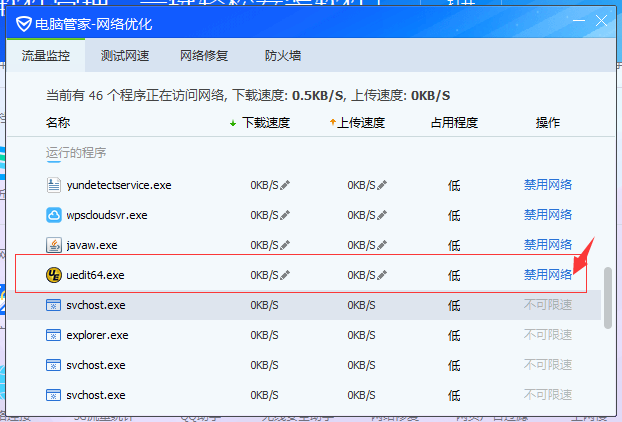Click the 名称 column header
This screenshot has height=422, width=622.
pos(58,123)
